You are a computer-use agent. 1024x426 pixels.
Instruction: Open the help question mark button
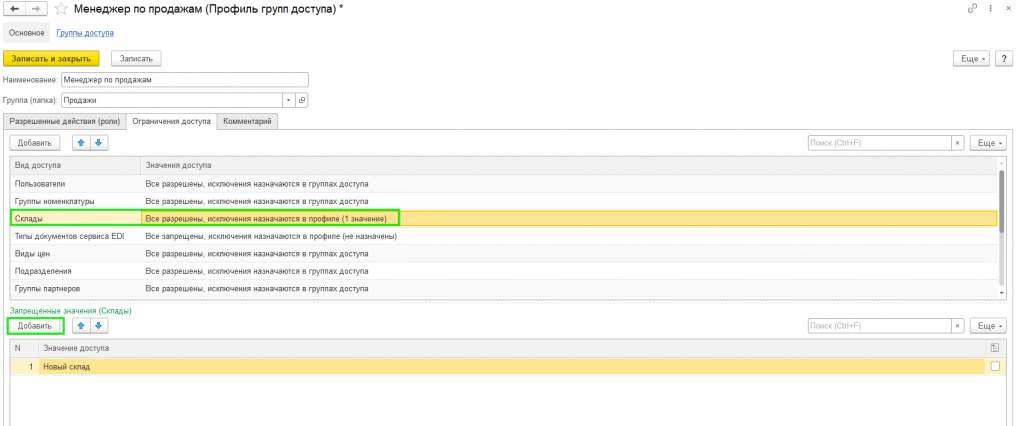[x=1002, y=59]
